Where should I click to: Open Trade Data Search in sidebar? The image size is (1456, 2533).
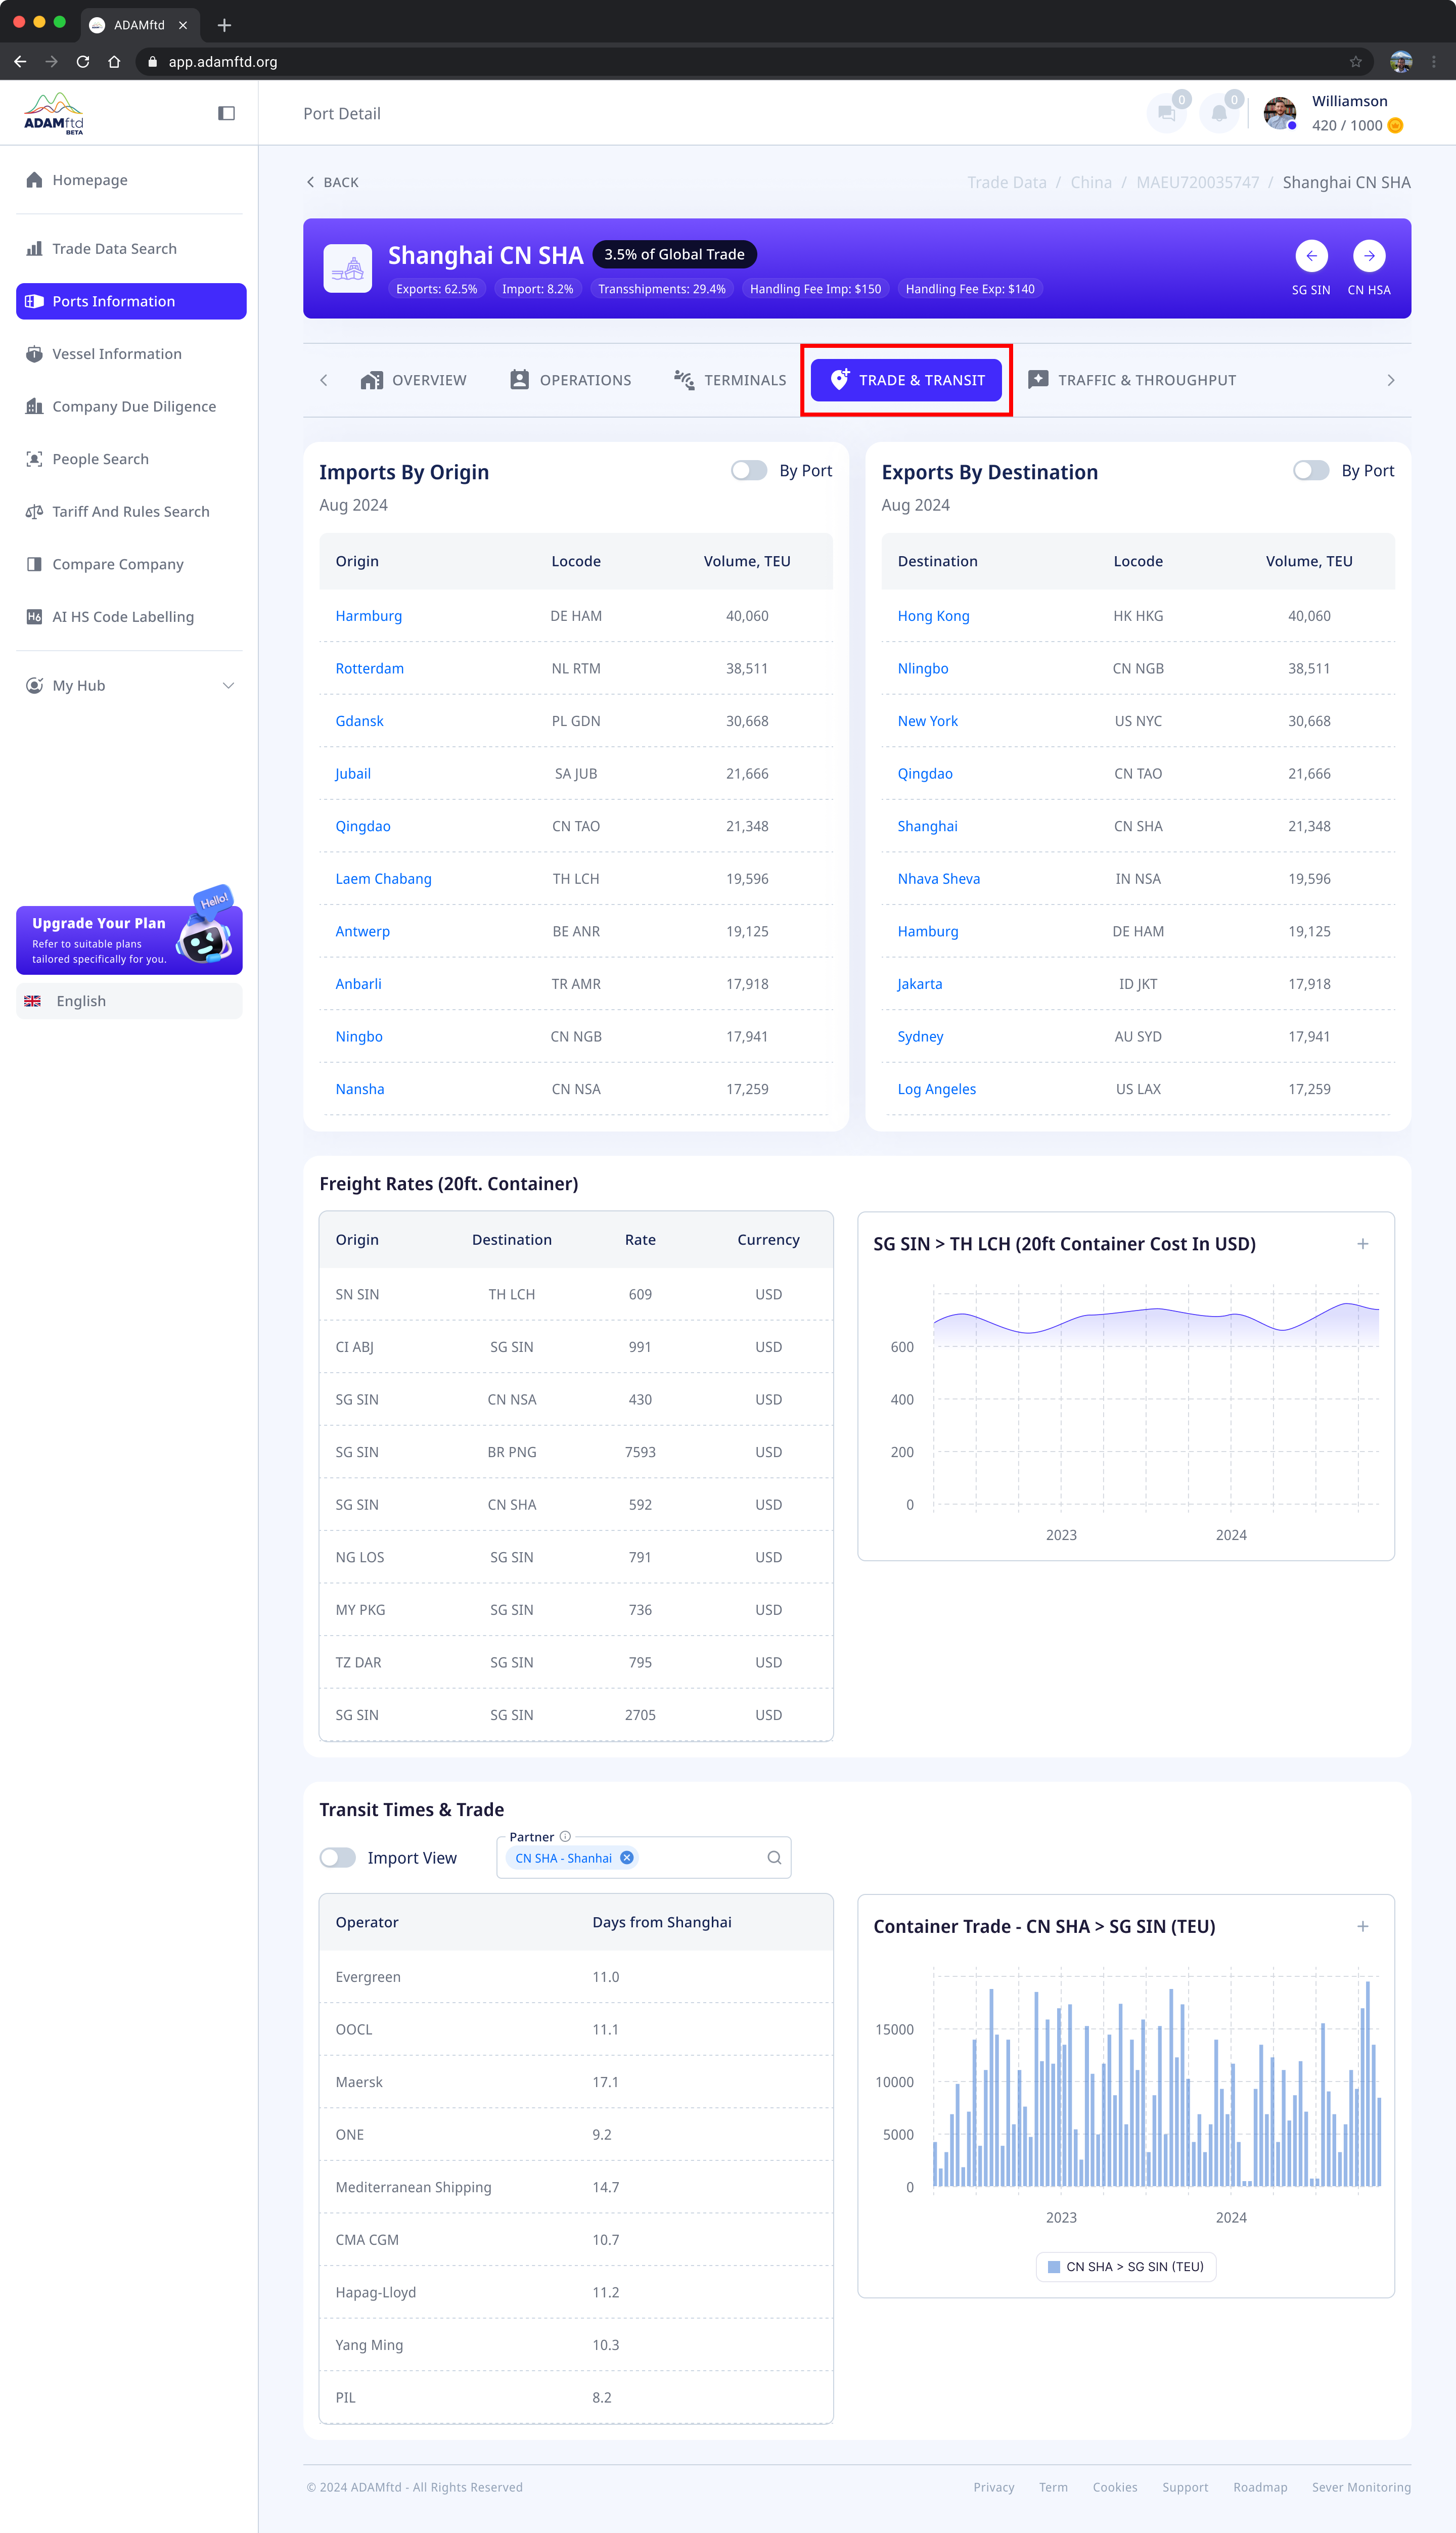pyautogui.click(x=129, y=249)
